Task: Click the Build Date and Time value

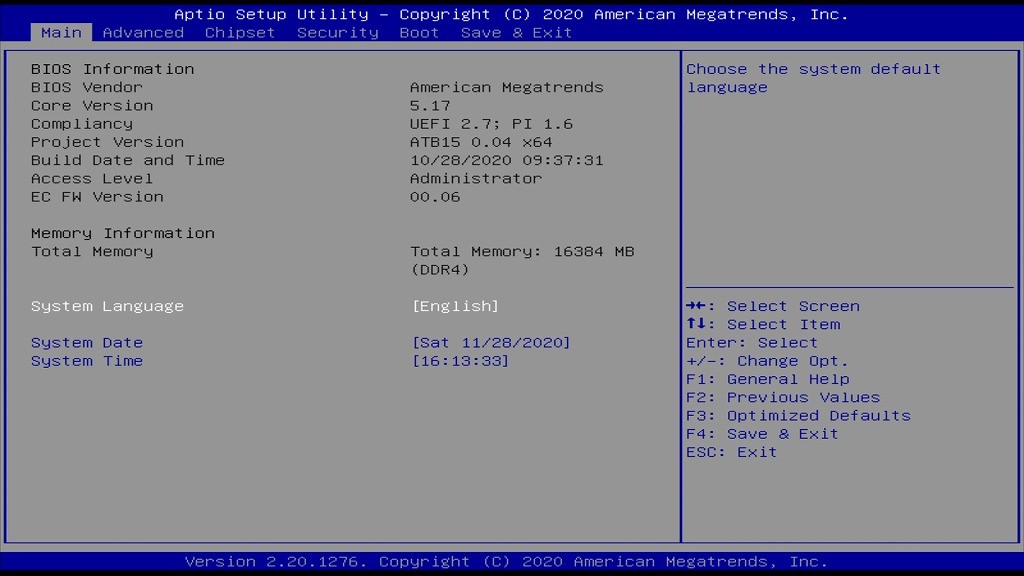Action: pos(507,160)
